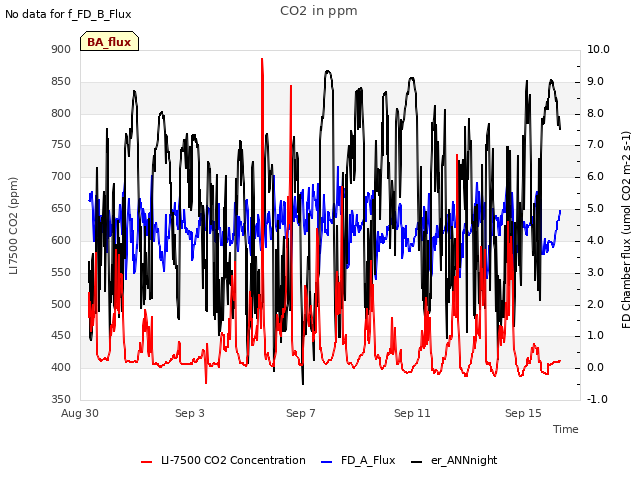Click the 'FD Chamber flux' right axis title

click(626, 230)
